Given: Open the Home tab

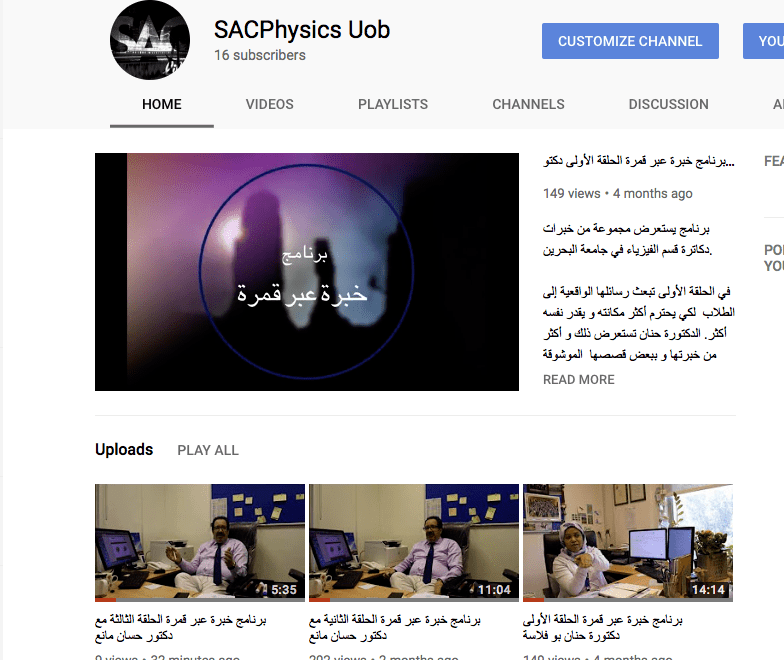Looking at the screenshot, I should [x=162, y=104].
